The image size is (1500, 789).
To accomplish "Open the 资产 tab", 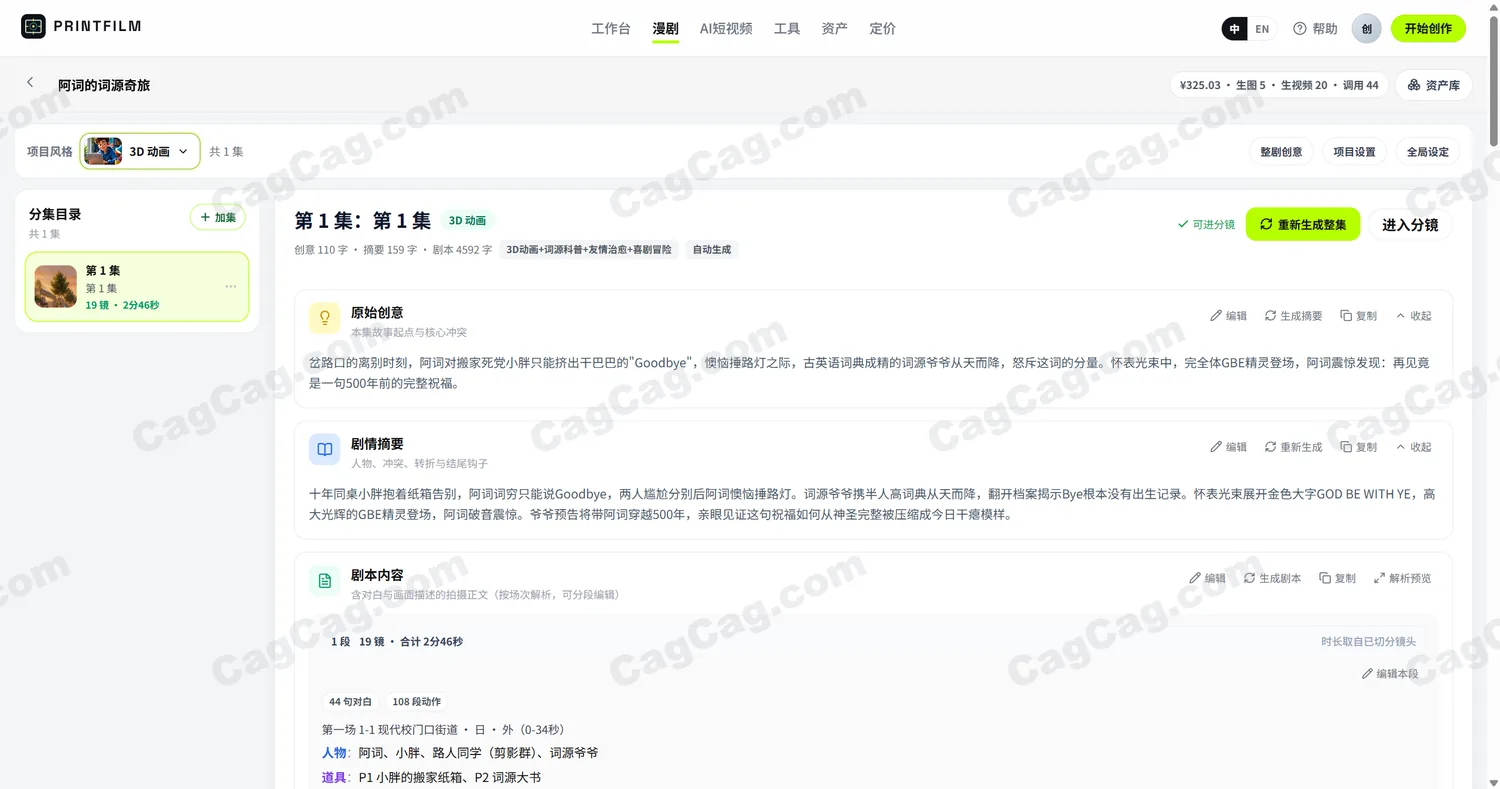I will [x=835, y=29].
